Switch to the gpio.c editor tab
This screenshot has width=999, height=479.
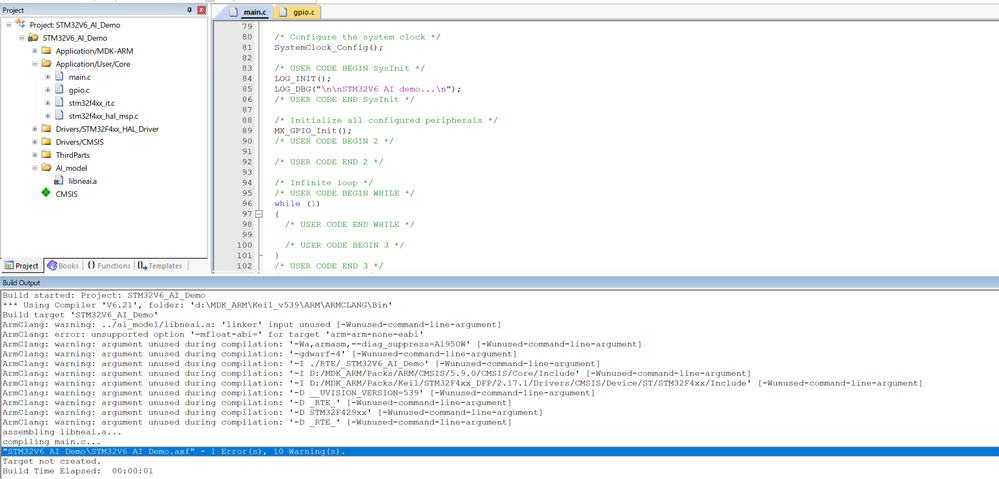pyautogui.click(x=298, y=12)
